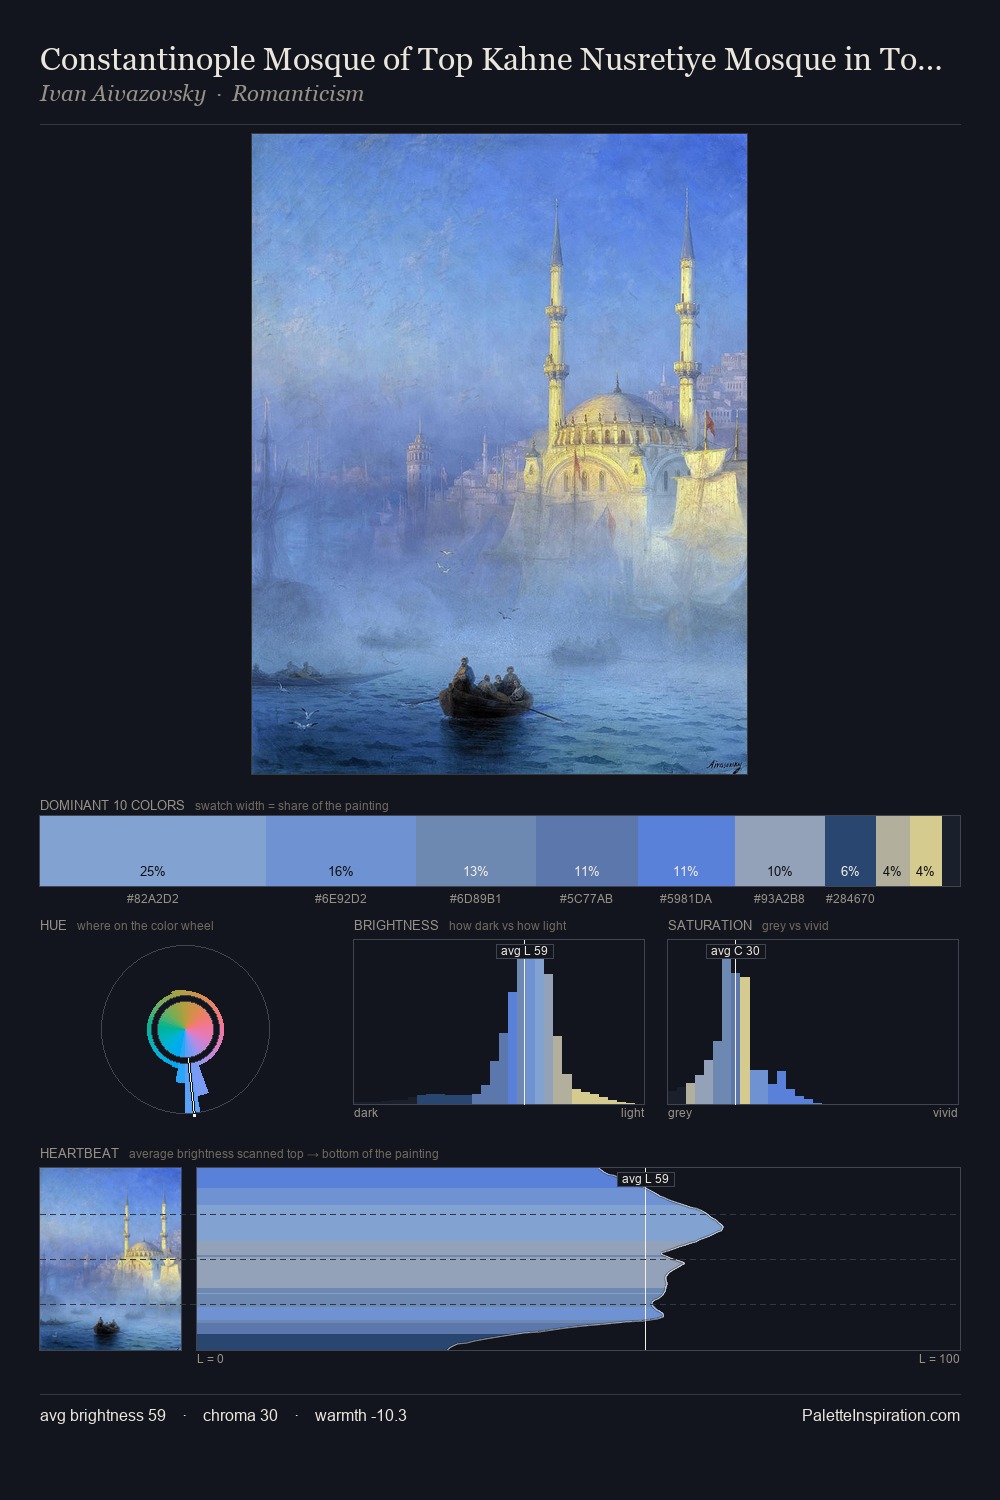Click the hex label #82A2D2
Image resolution: width=1000 pixels, height=1500 pixels.
153,899
